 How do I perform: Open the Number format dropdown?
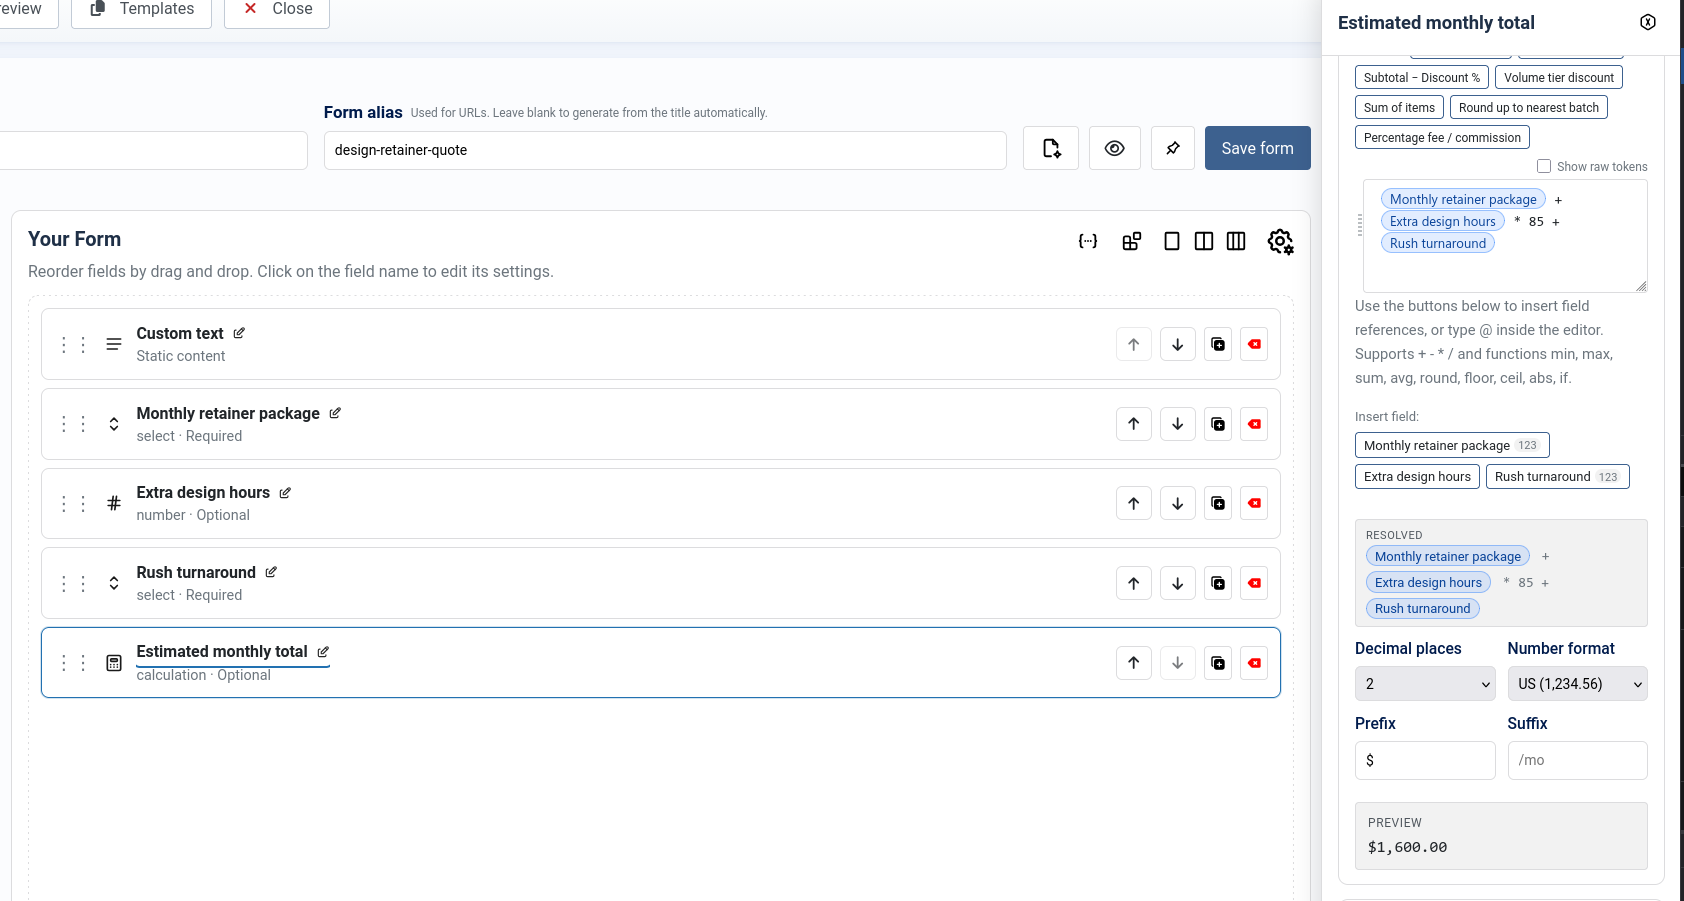pos(1577,684)
